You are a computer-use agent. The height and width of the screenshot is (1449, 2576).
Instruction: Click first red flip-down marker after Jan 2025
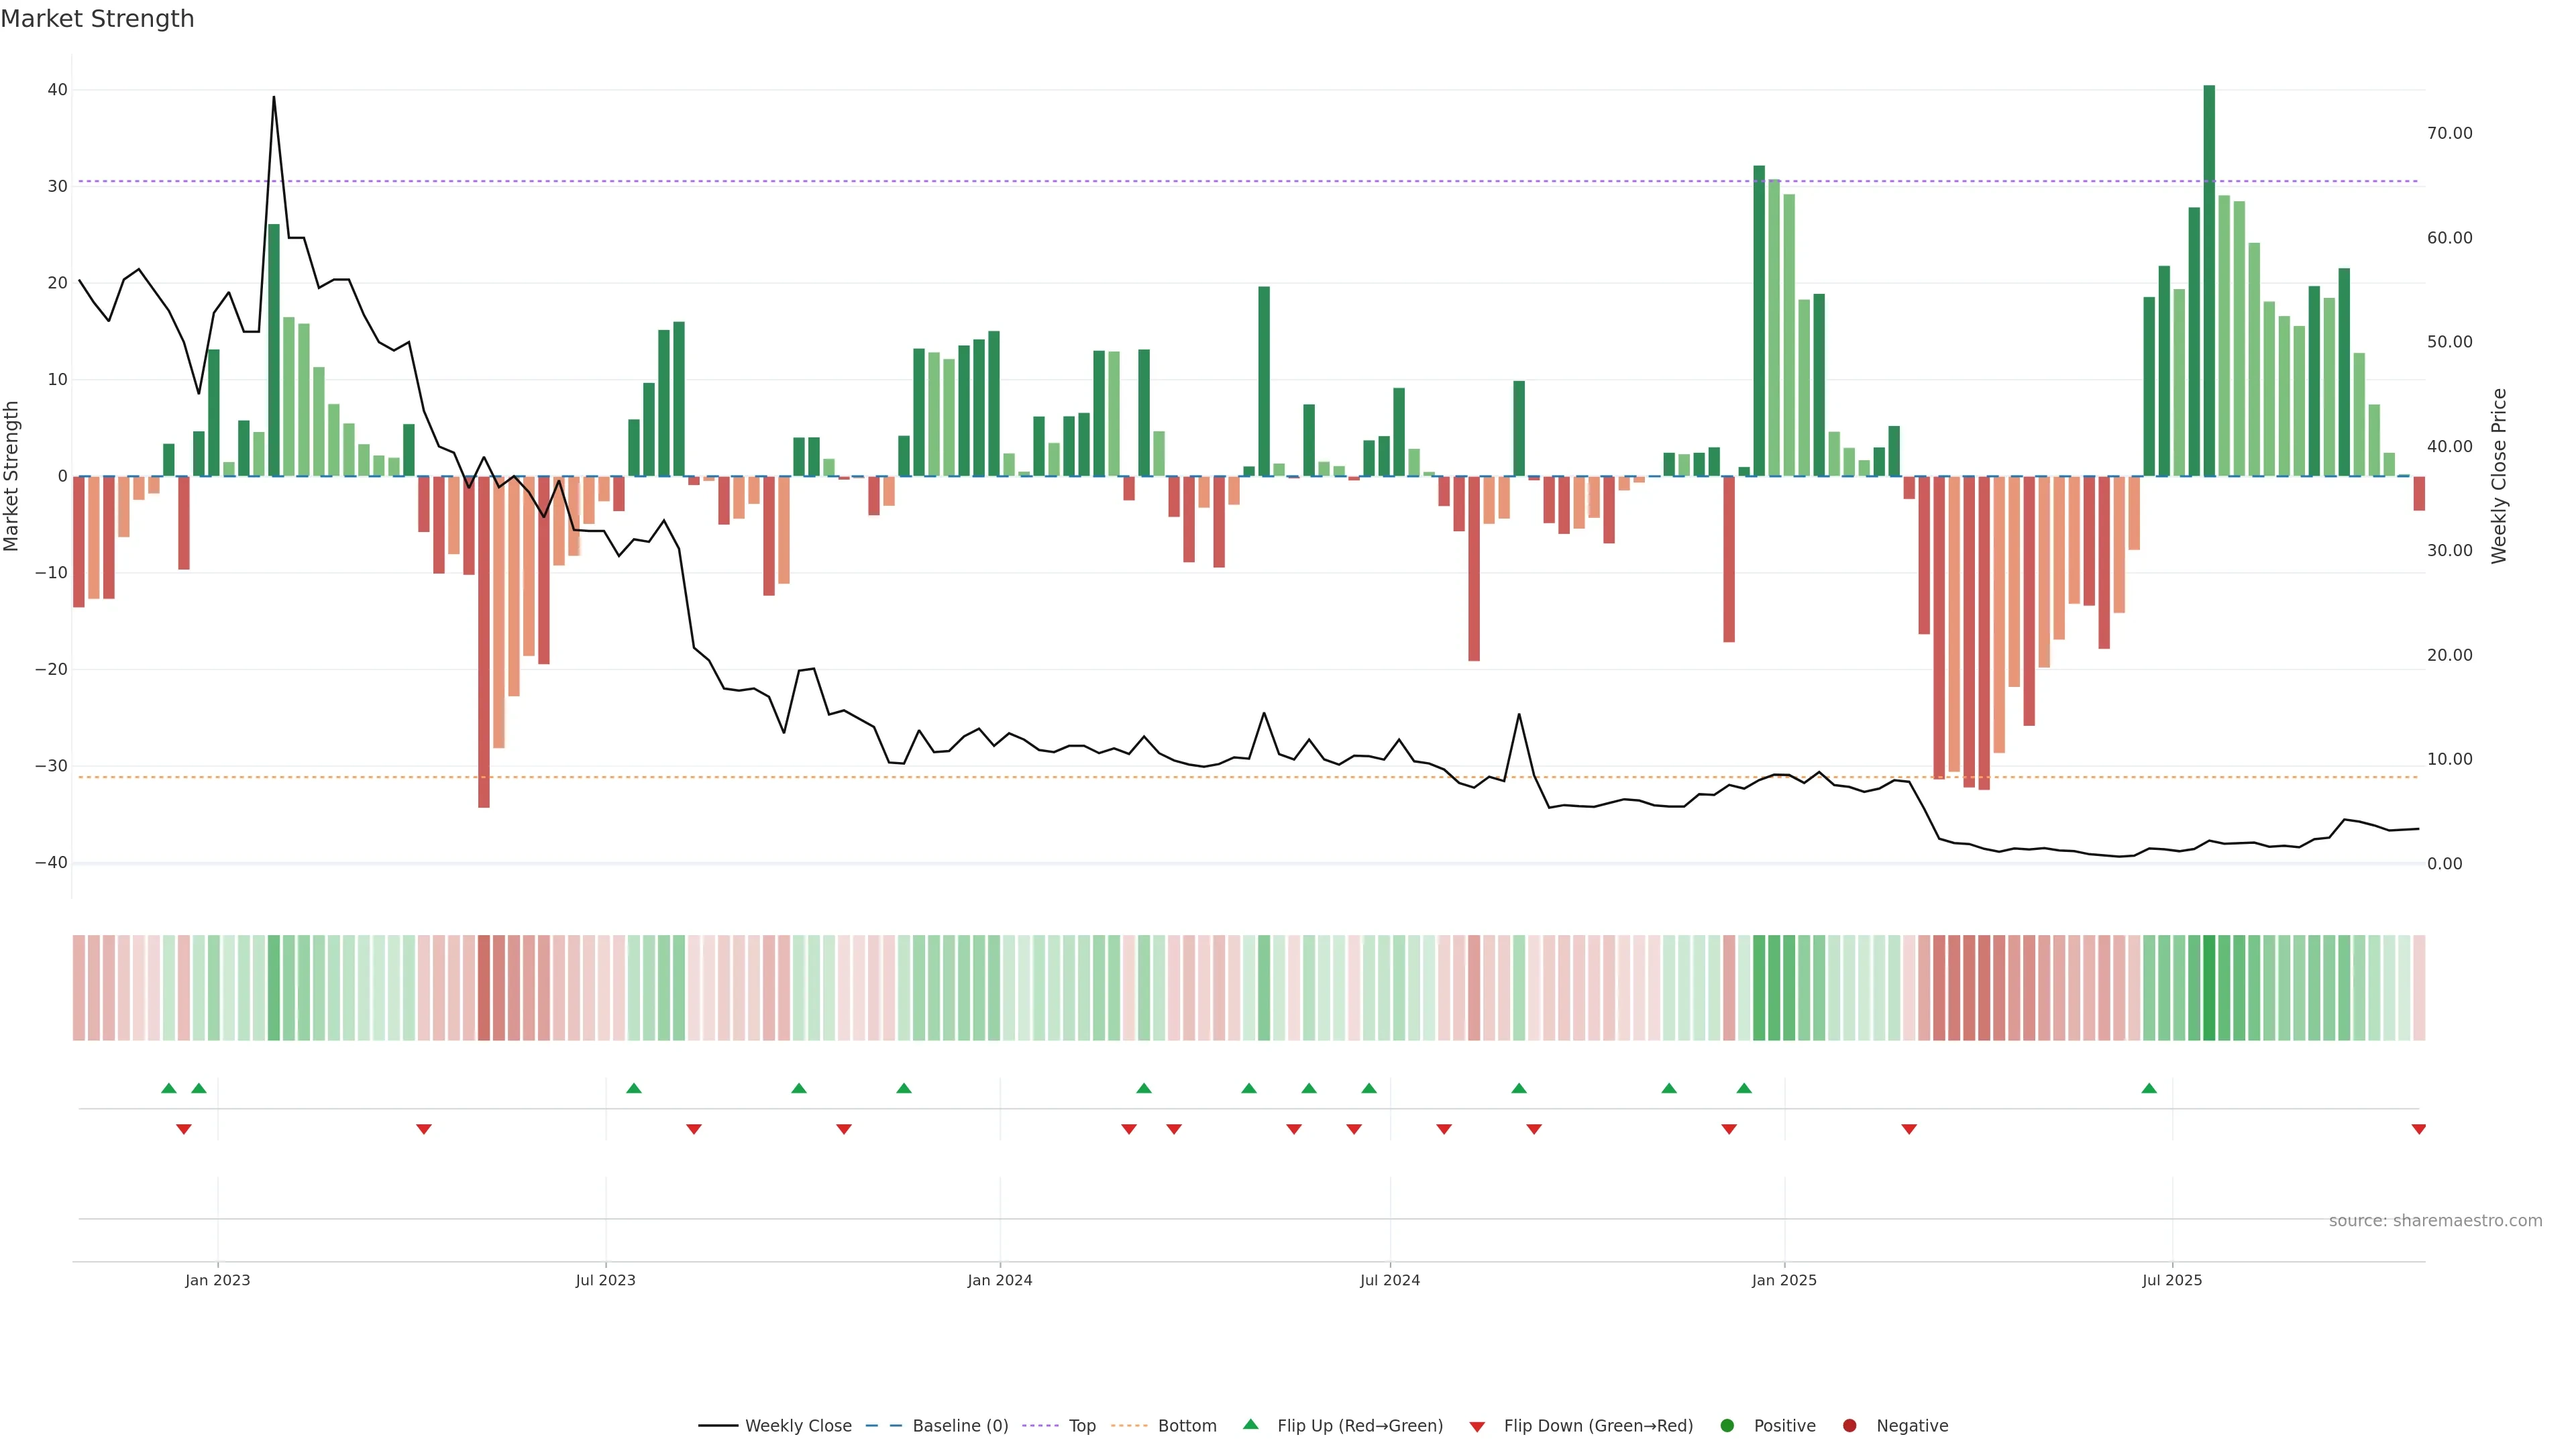[x=1909, y=1129]
